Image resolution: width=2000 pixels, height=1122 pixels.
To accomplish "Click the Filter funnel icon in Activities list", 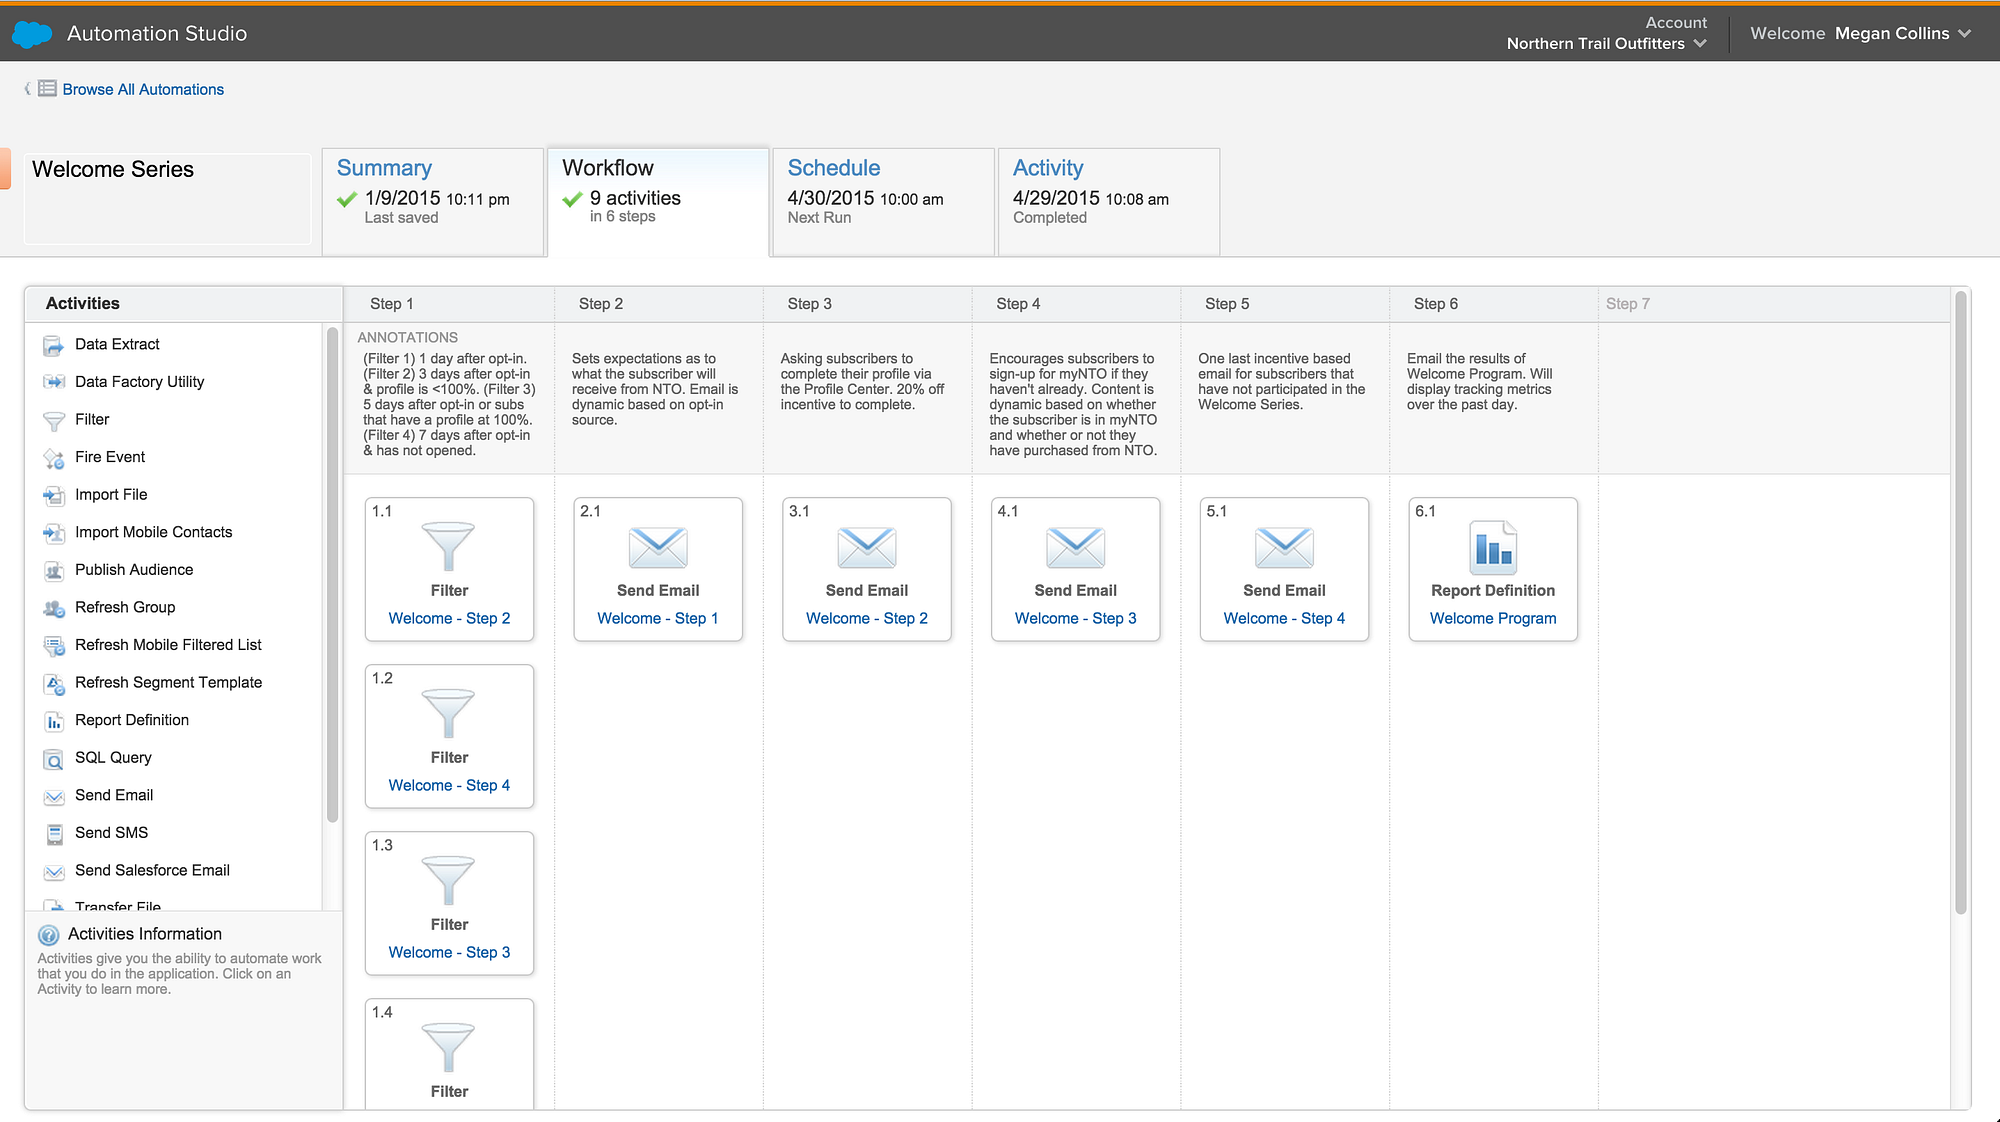I will 53,421.
